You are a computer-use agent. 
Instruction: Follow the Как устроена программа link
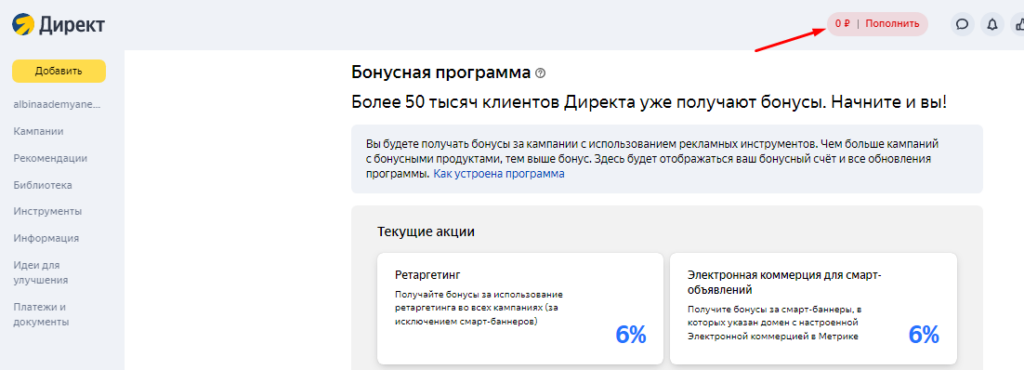(x=499, y=174)
